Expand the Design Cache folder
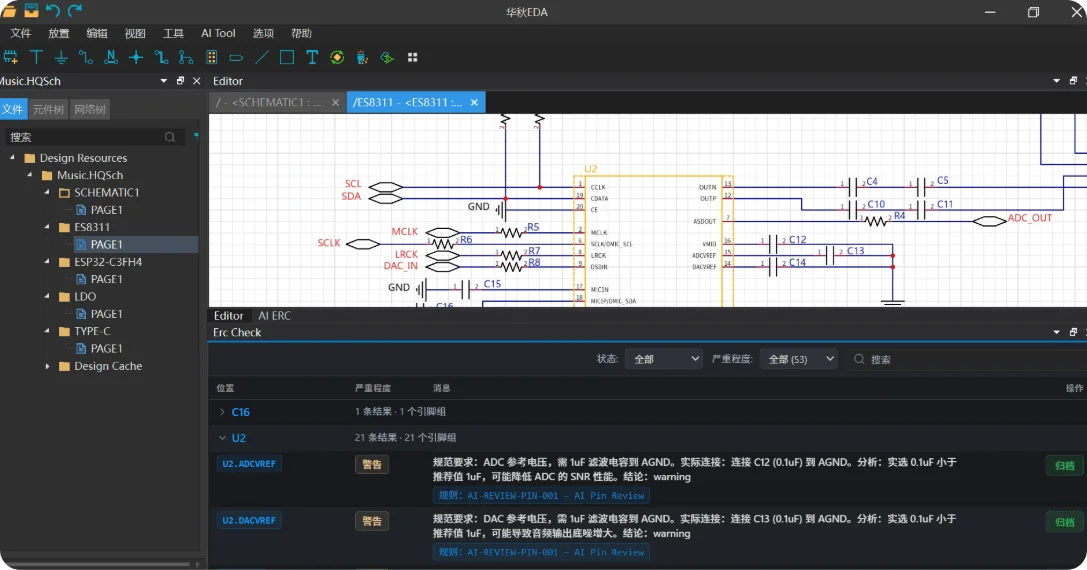 (x=47, y=366)
